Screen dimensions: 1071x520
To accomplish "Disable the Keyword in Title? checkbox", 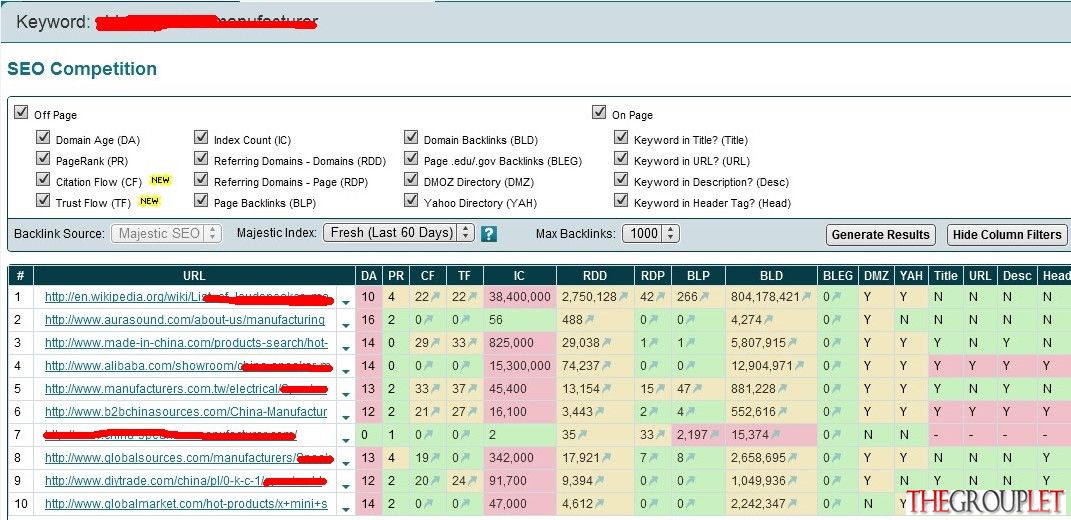I will 621,137.
